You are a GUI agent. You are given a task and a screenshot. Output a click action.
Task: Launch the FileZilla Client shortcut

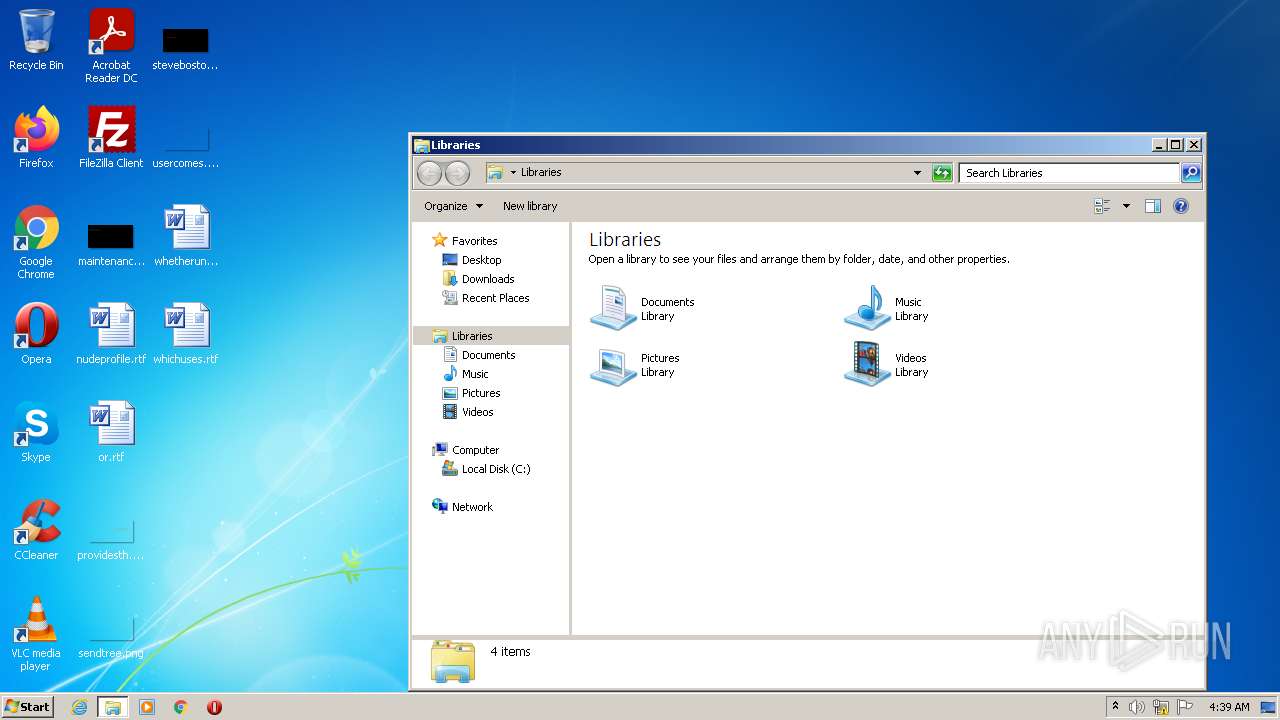click(111, 137)
